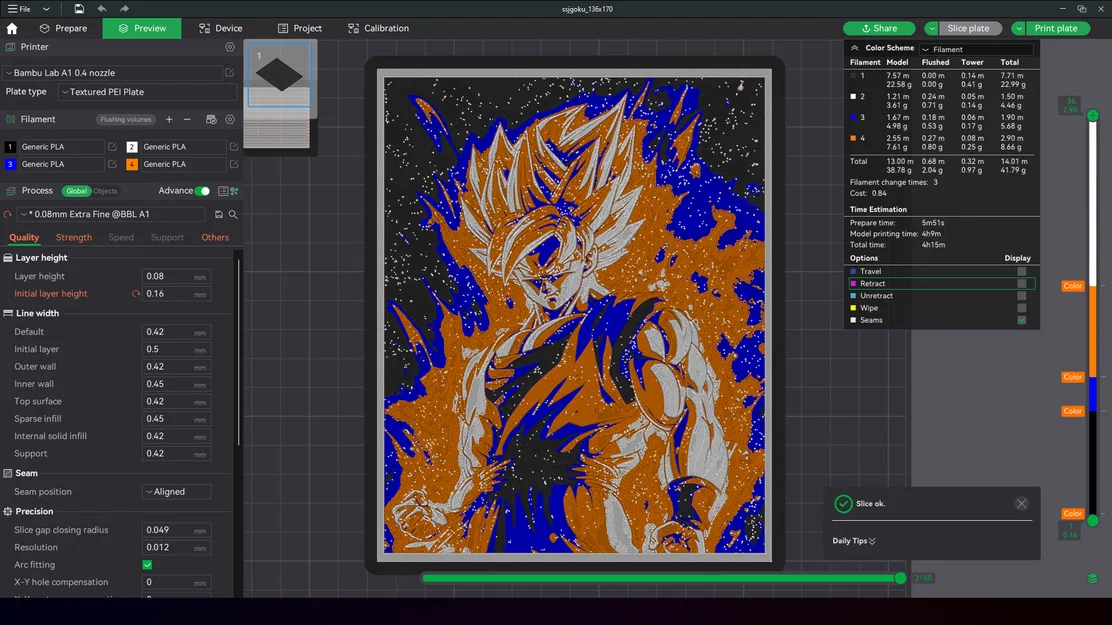
Task: Open the Others settings tab
Action: [215, 238]
